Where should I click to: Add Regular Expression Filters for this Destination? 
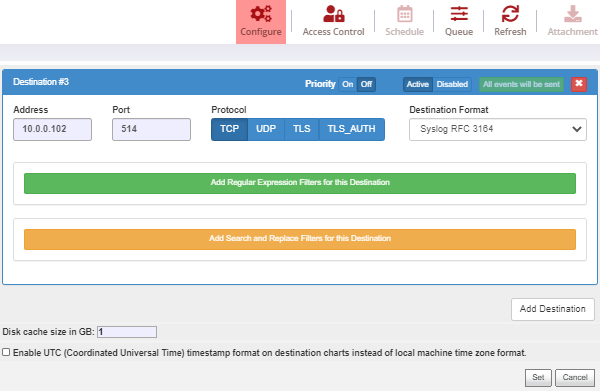[x=300, y=183]
